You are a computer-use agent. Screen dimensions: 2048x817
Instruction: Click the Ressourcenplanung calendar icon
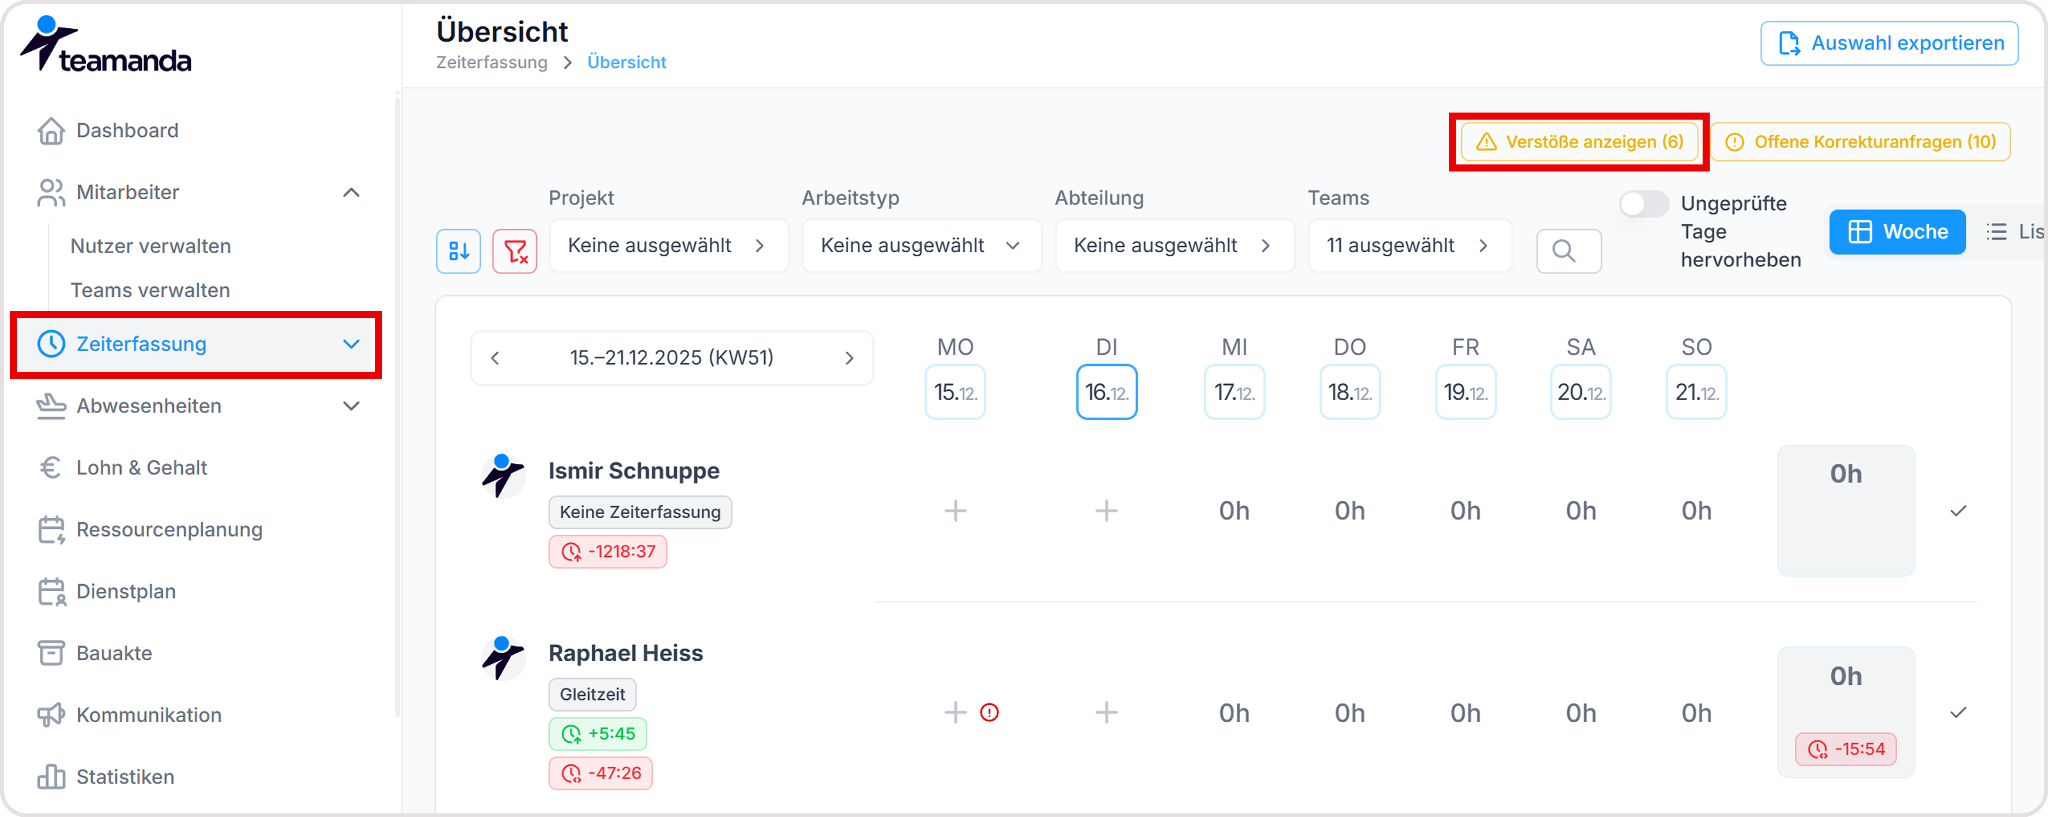point(51,530)
